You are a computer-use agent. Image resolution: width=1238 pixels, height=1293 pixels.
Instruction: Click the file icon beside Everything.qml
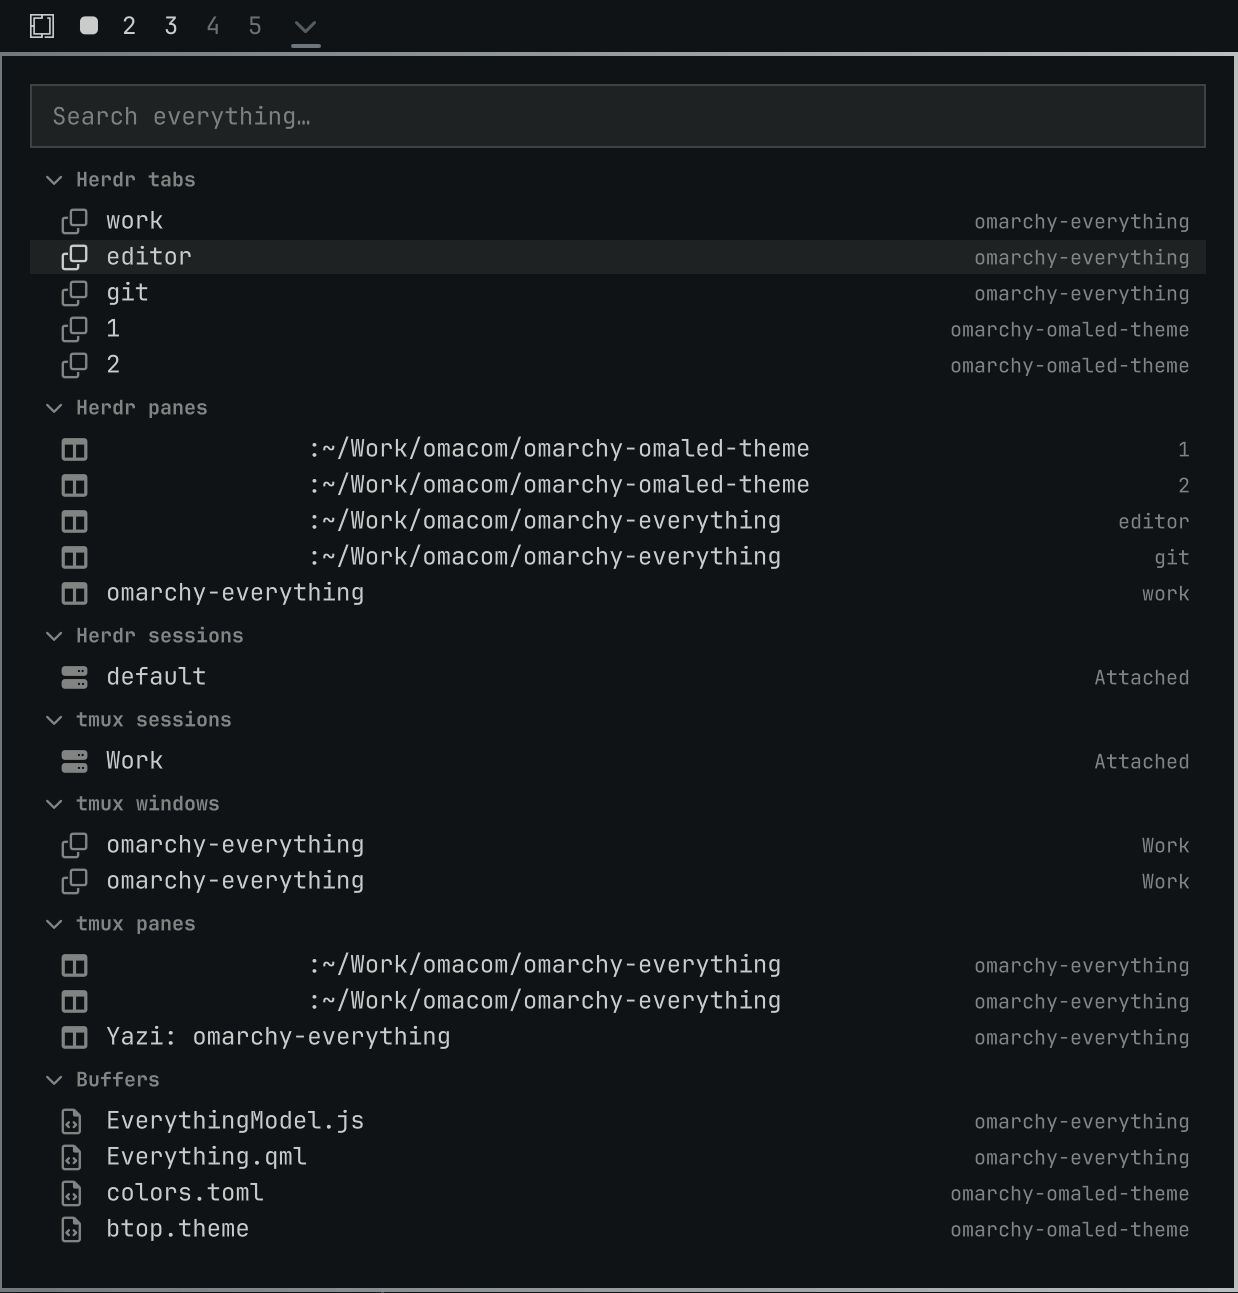coord(72,1158)
